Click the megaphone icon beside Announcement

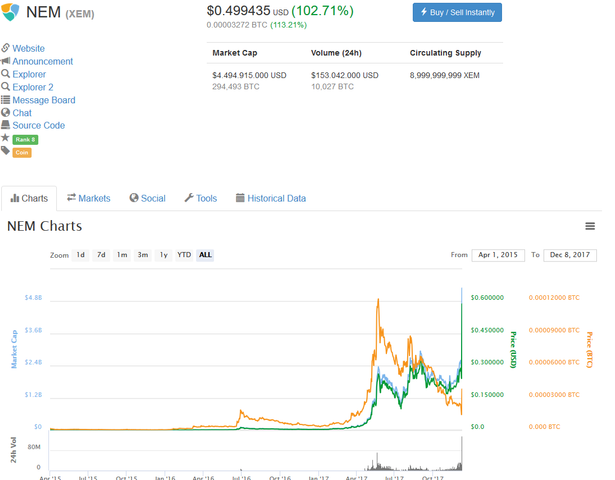5,61
